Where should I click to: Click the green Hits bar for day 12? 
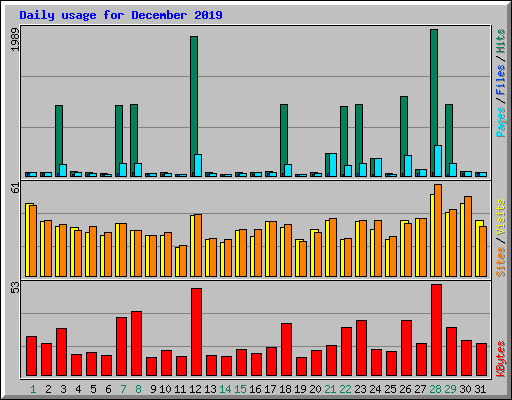coord(194,106)
